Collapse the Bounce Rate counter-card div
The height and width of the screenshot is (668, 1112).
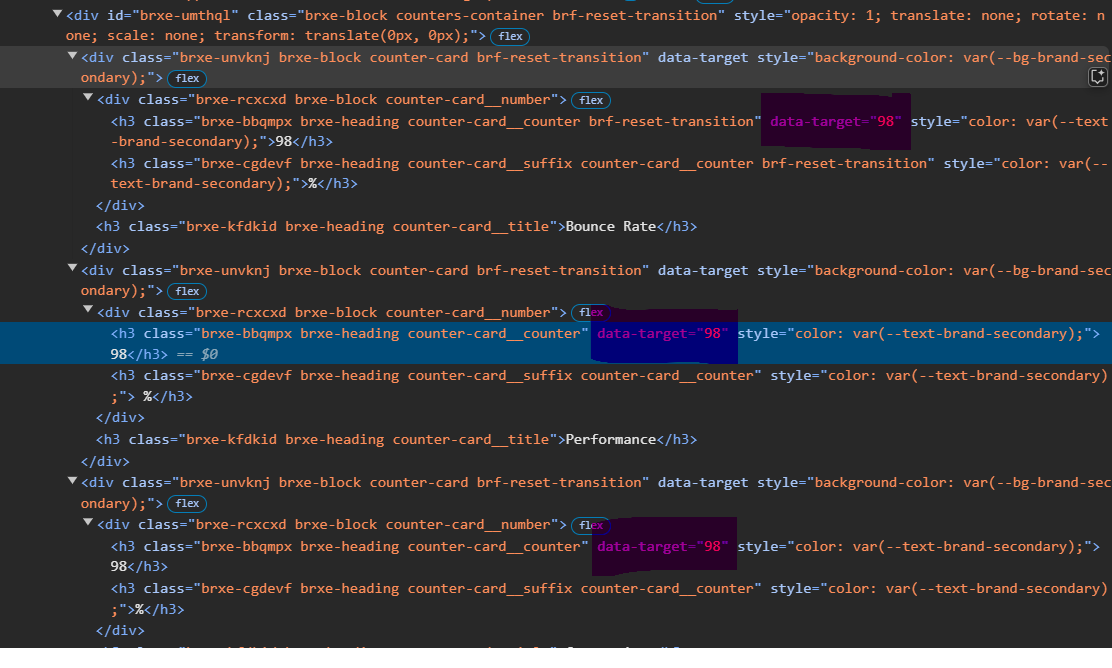pyautogui.click(x=72, y=56)
